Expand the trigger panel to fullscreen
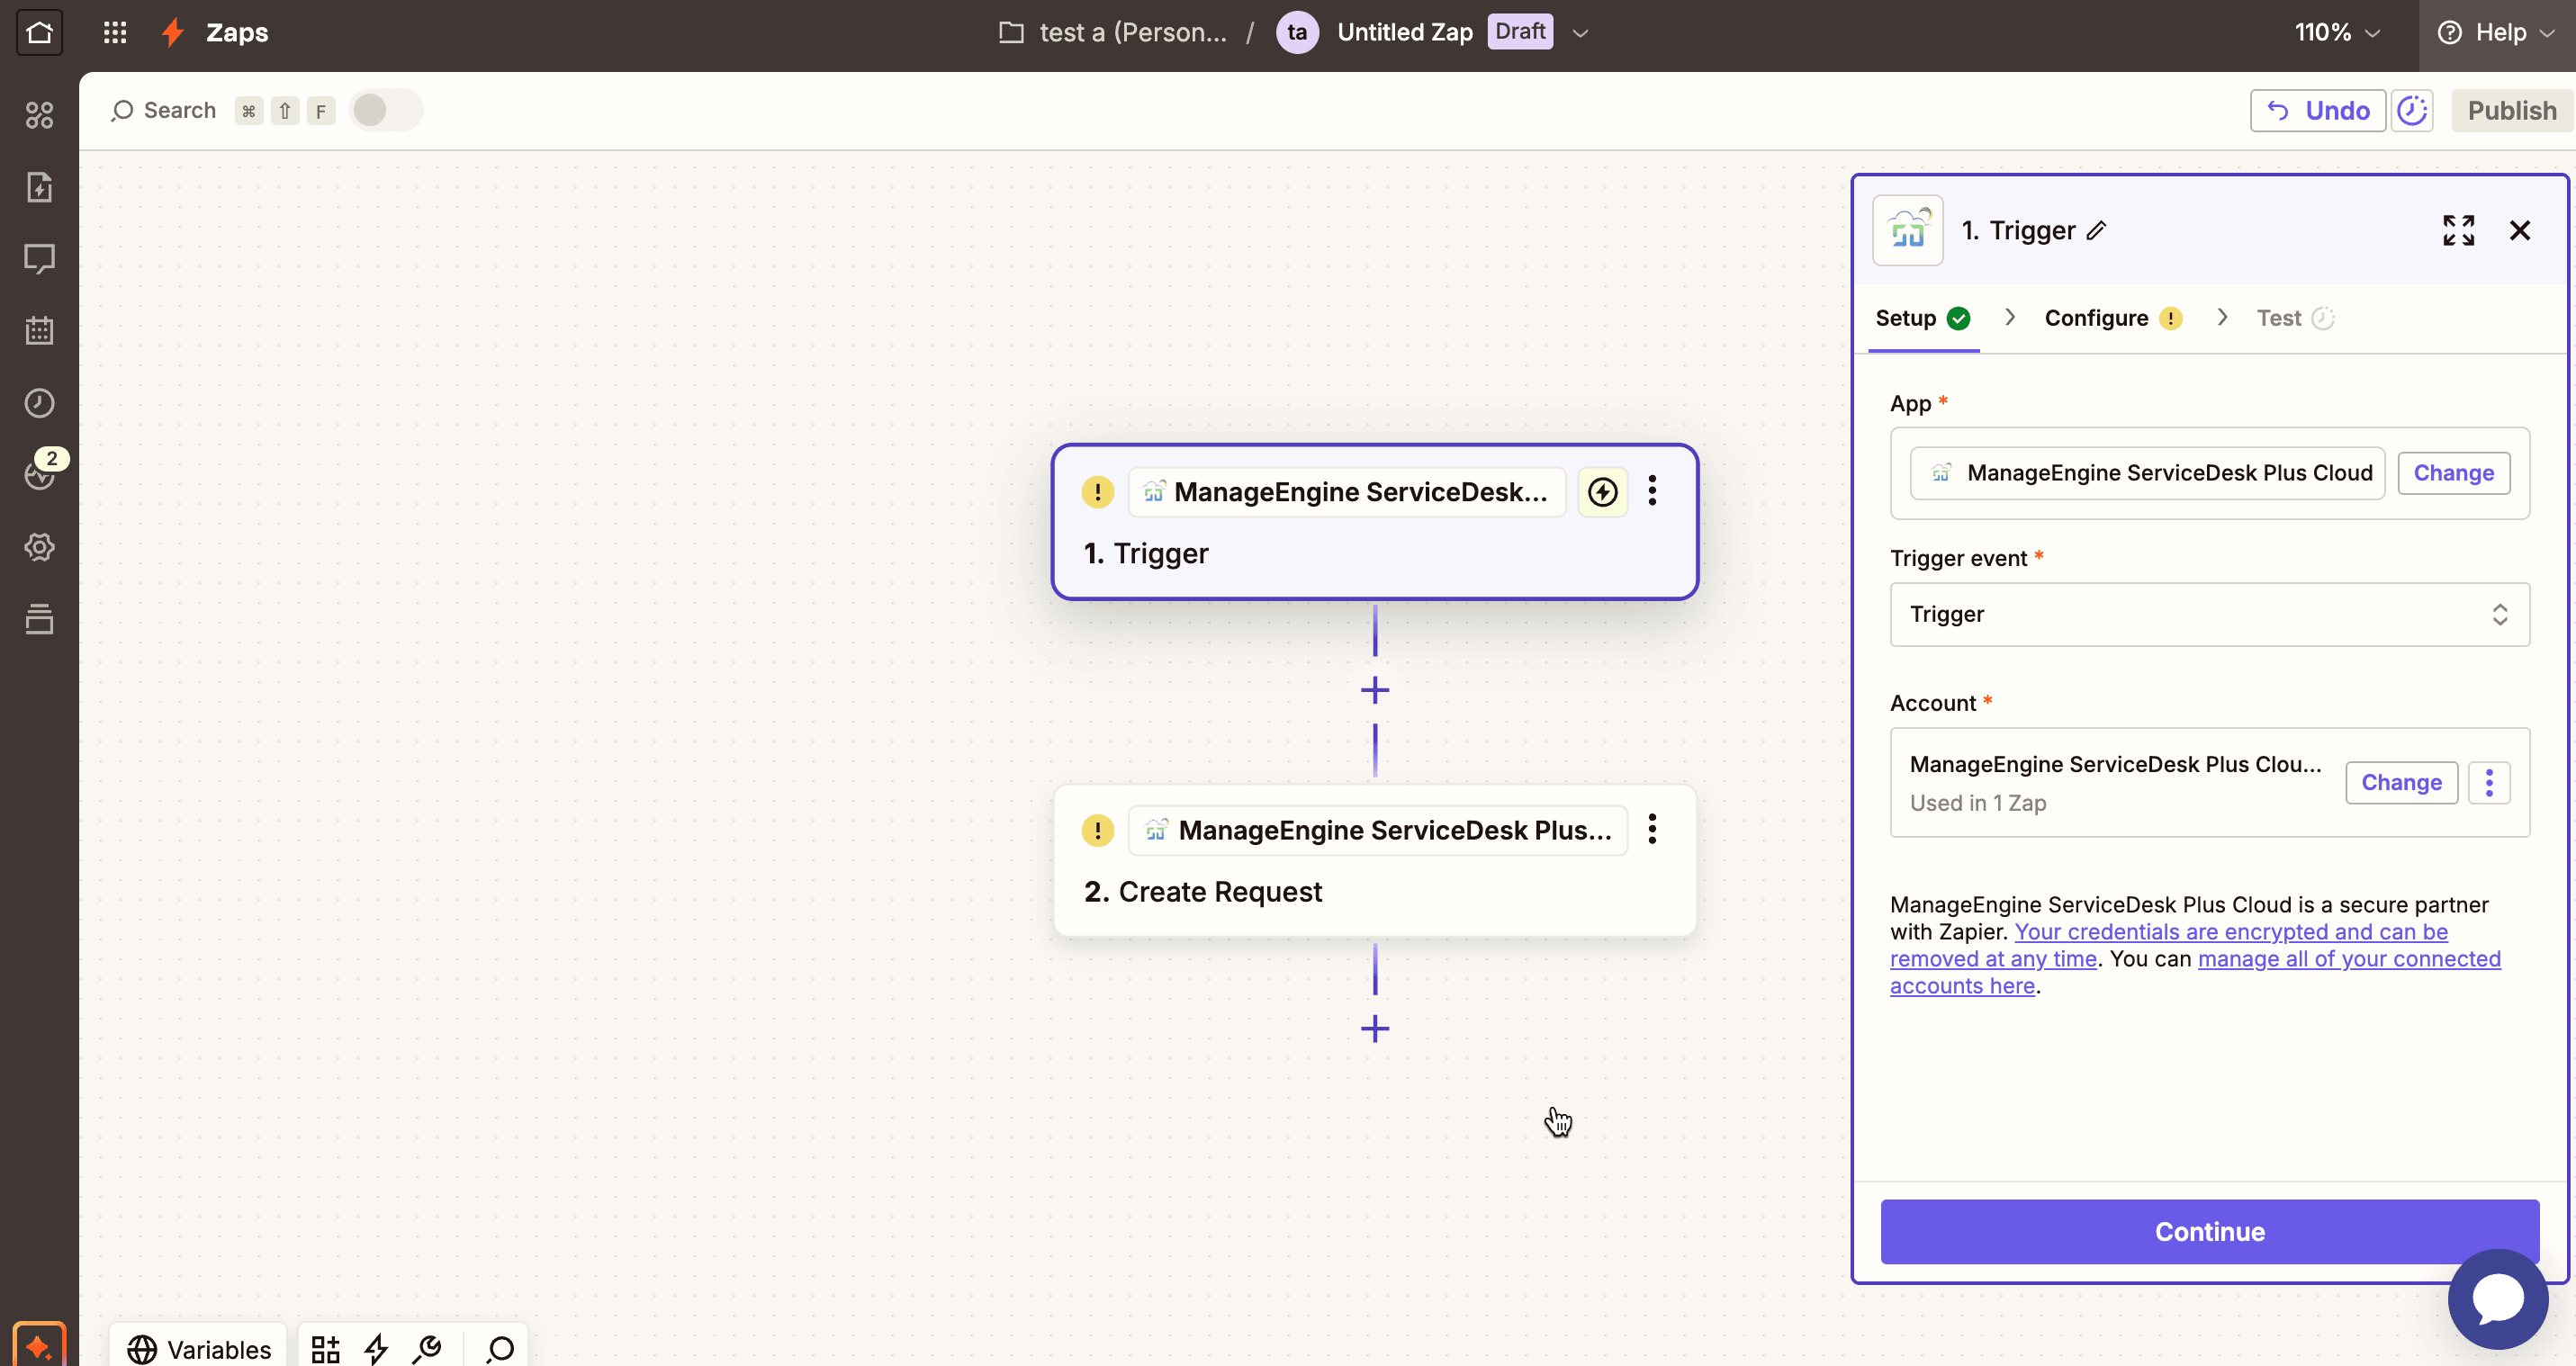The height and width of the screenshot is (1366, 2576). point(2458,231)
